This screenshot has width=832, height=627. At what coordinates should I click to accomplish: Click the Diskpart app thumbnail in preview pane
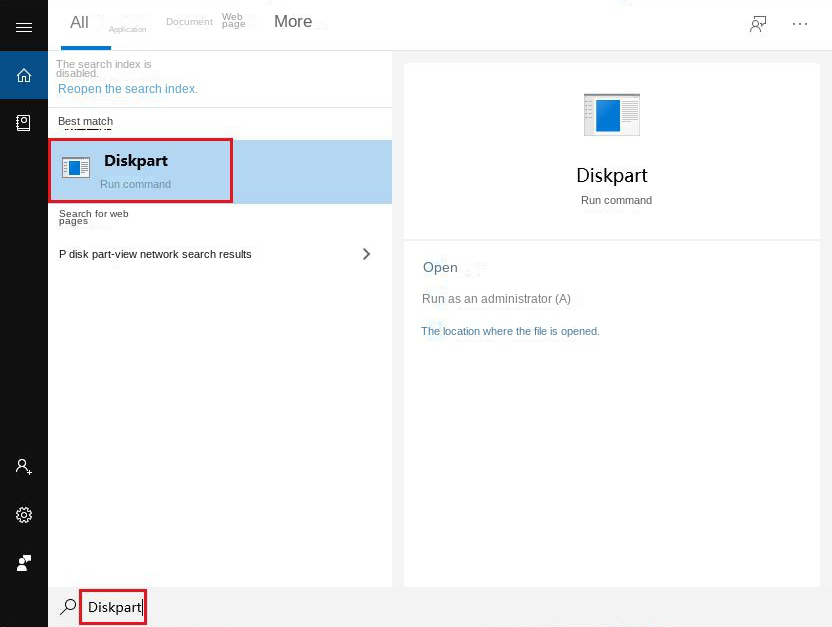611,113
